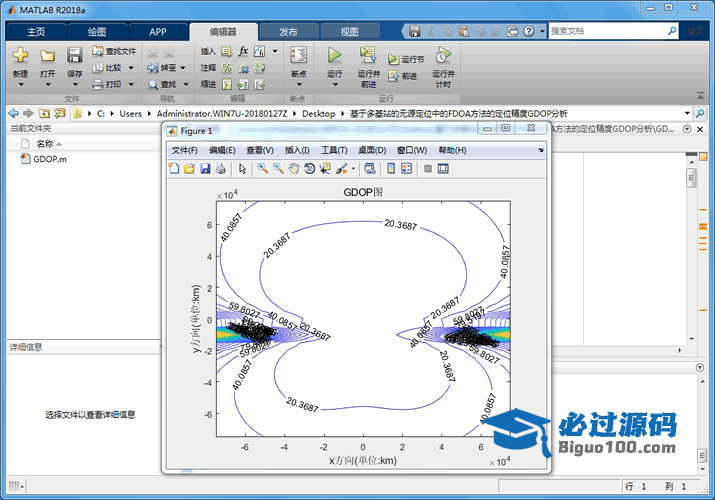This screenshot has width=715, height=500.
Task: Click the up-one-level folder icon
Action: (x=44, y=113)
